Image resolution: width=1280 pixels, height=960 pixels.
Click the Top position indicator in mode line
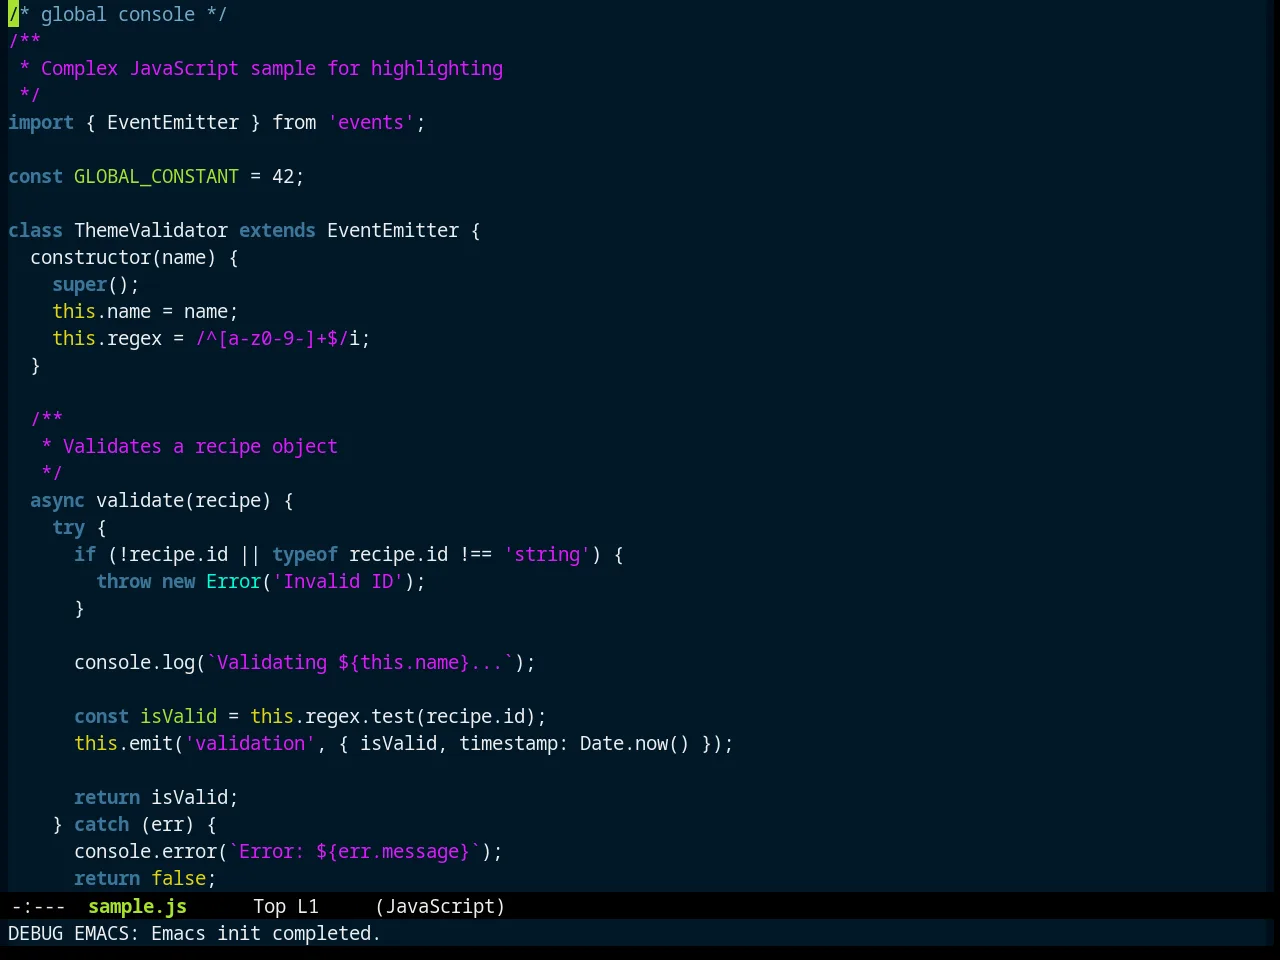point(269,906)
